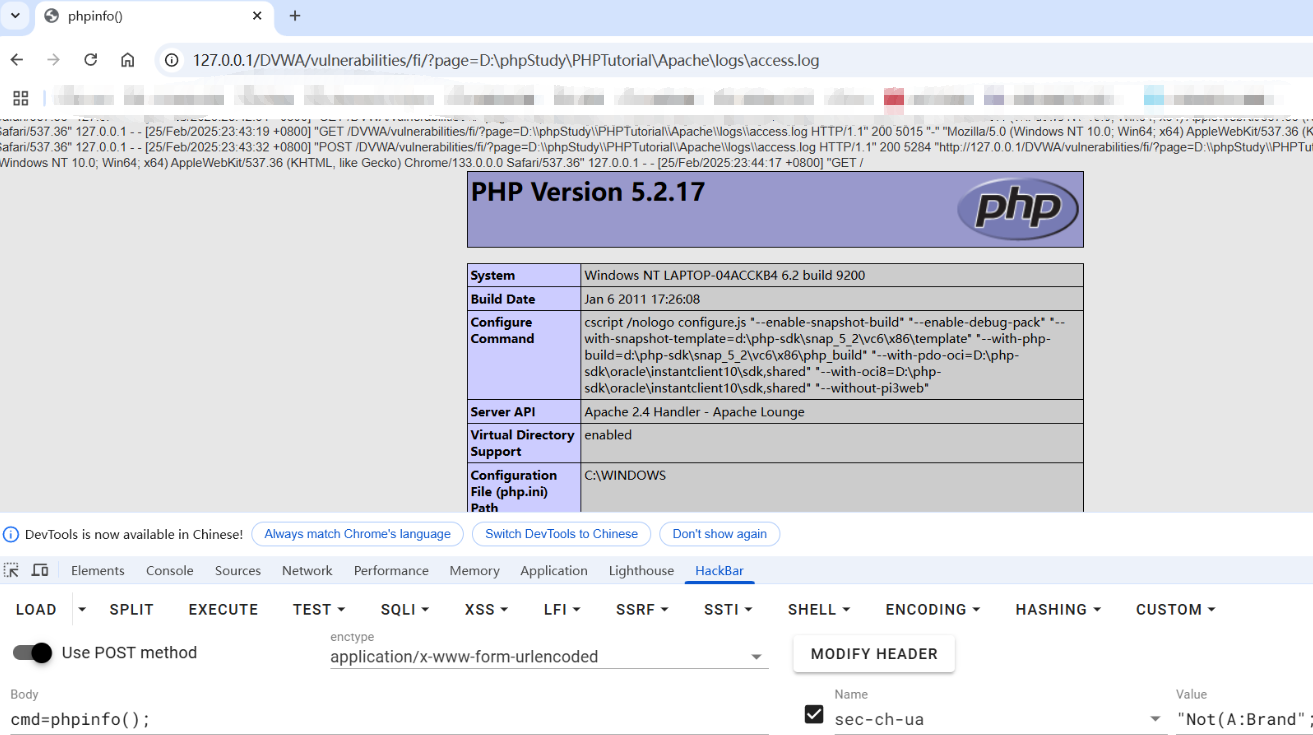Screen dimensions: 1313x735
Task: Switch to the Sources tab
Action: tap(238, 570)
